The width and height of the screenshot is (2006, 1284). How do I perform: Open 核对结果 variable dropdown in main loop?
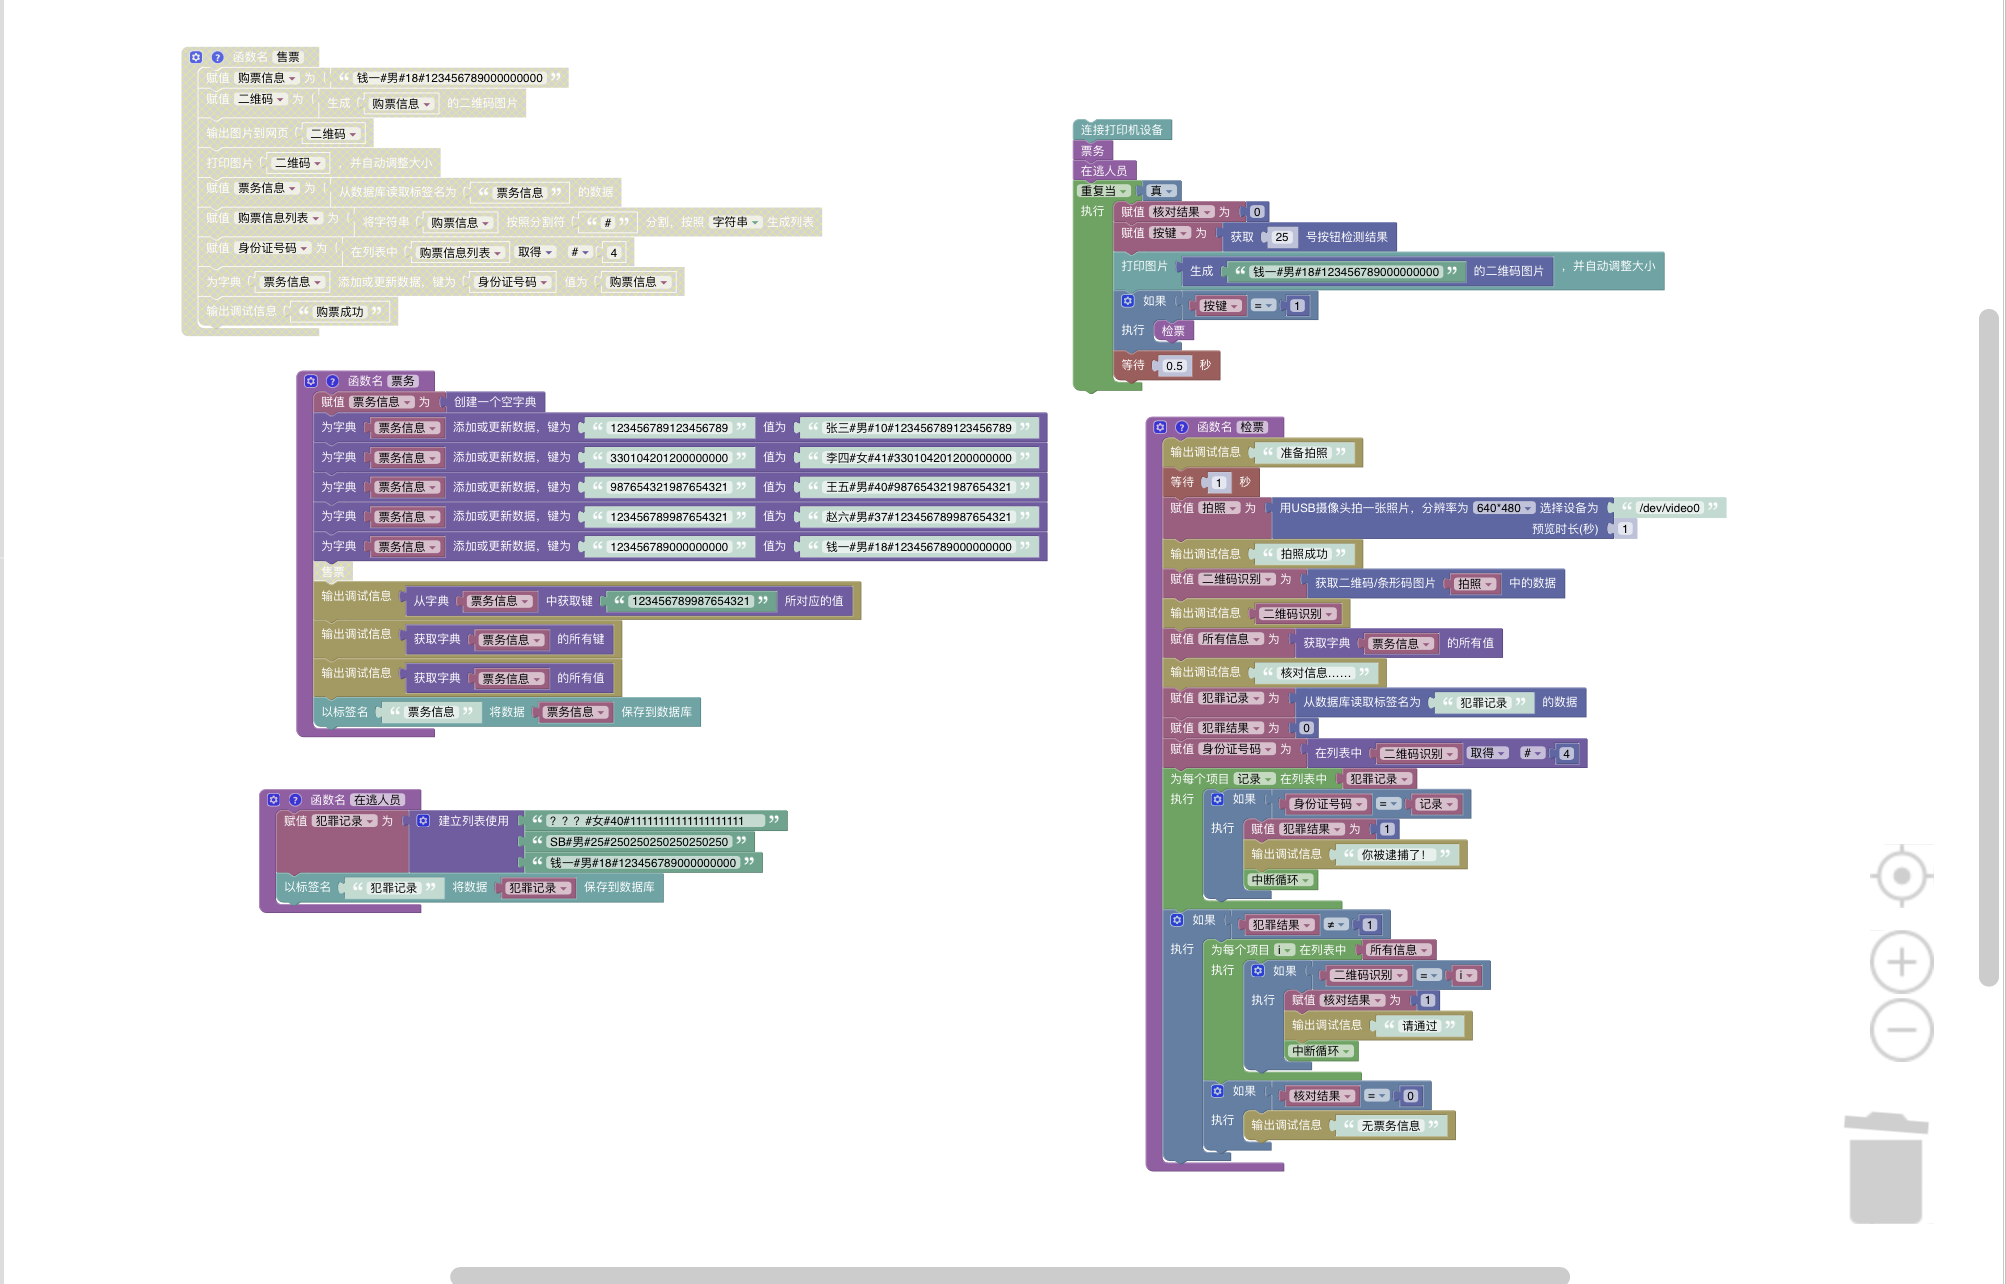[x=1182, y=212]
